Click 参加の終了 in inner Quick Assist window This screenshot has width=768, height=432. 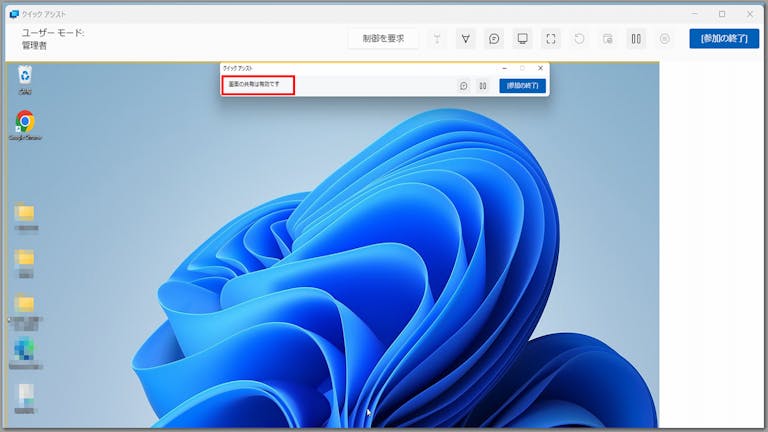tap(522, 86)
